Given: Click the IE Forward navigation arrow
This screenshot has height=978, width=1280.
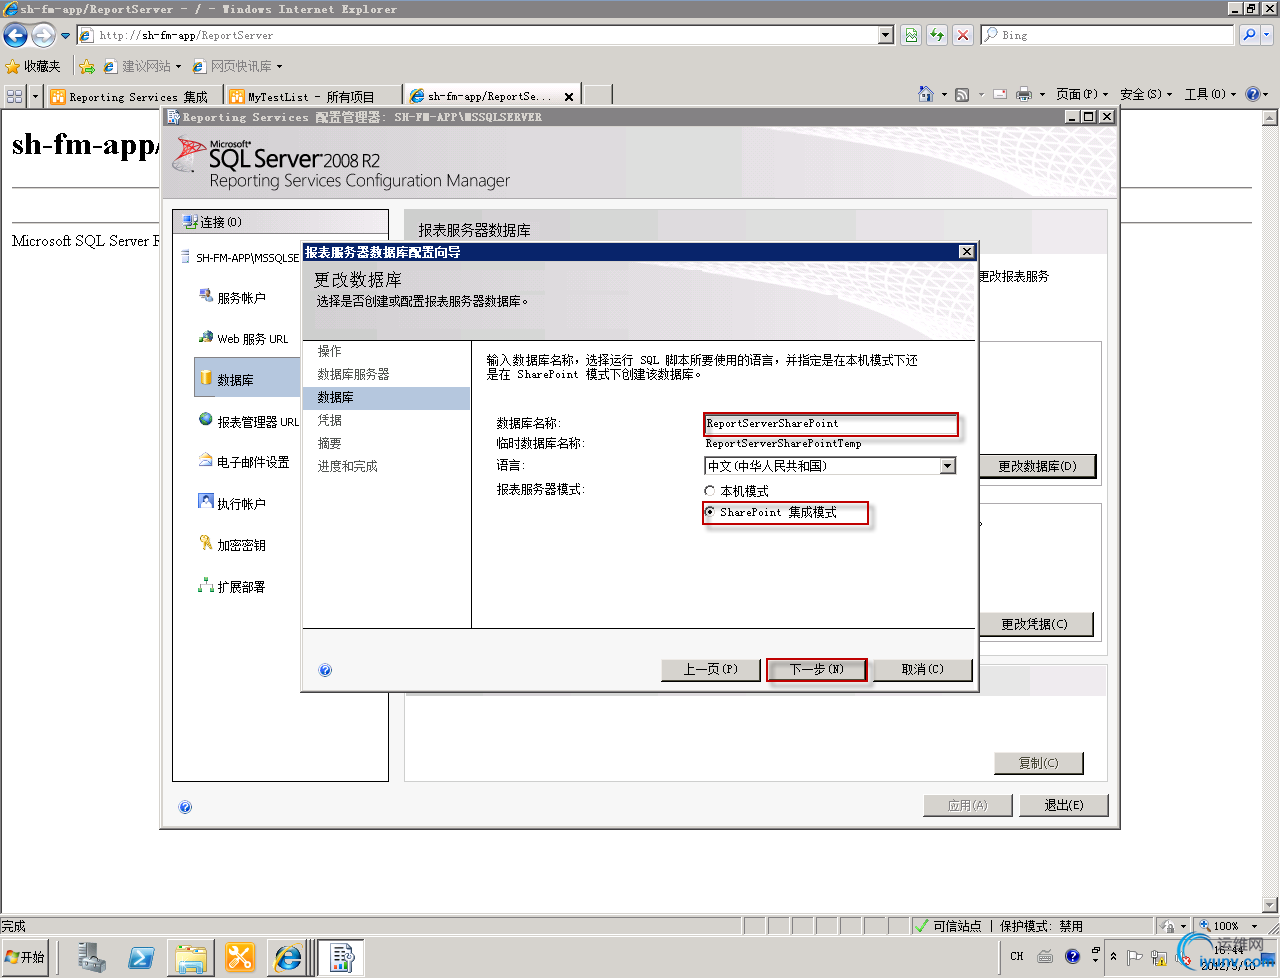Looking at the screenshot, I should tap(43, 36).
